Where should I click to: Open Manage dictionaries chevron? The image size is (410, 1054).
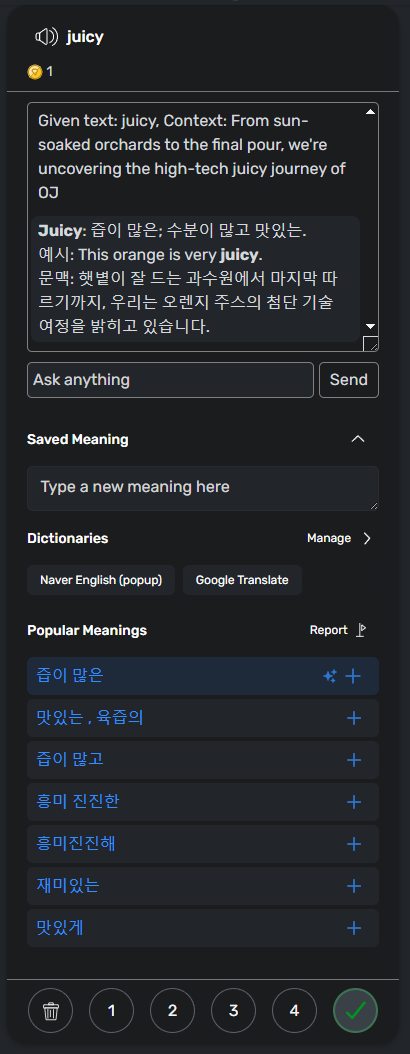coord(367,538)
